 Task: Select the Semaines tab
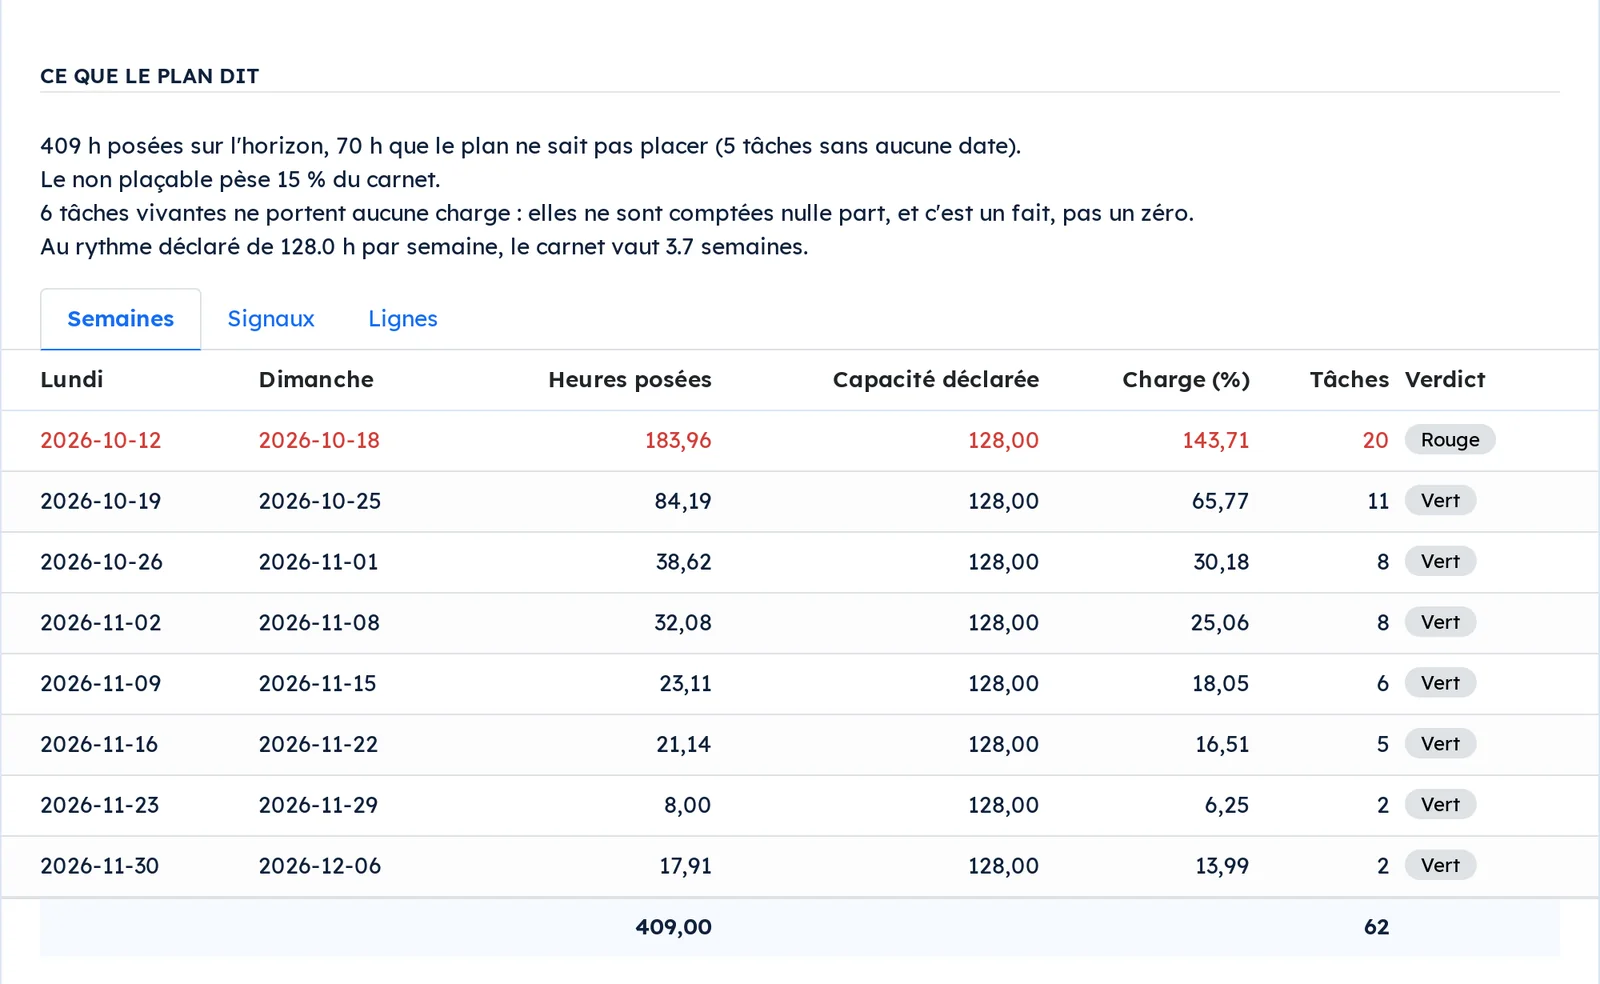coord(120,319)
